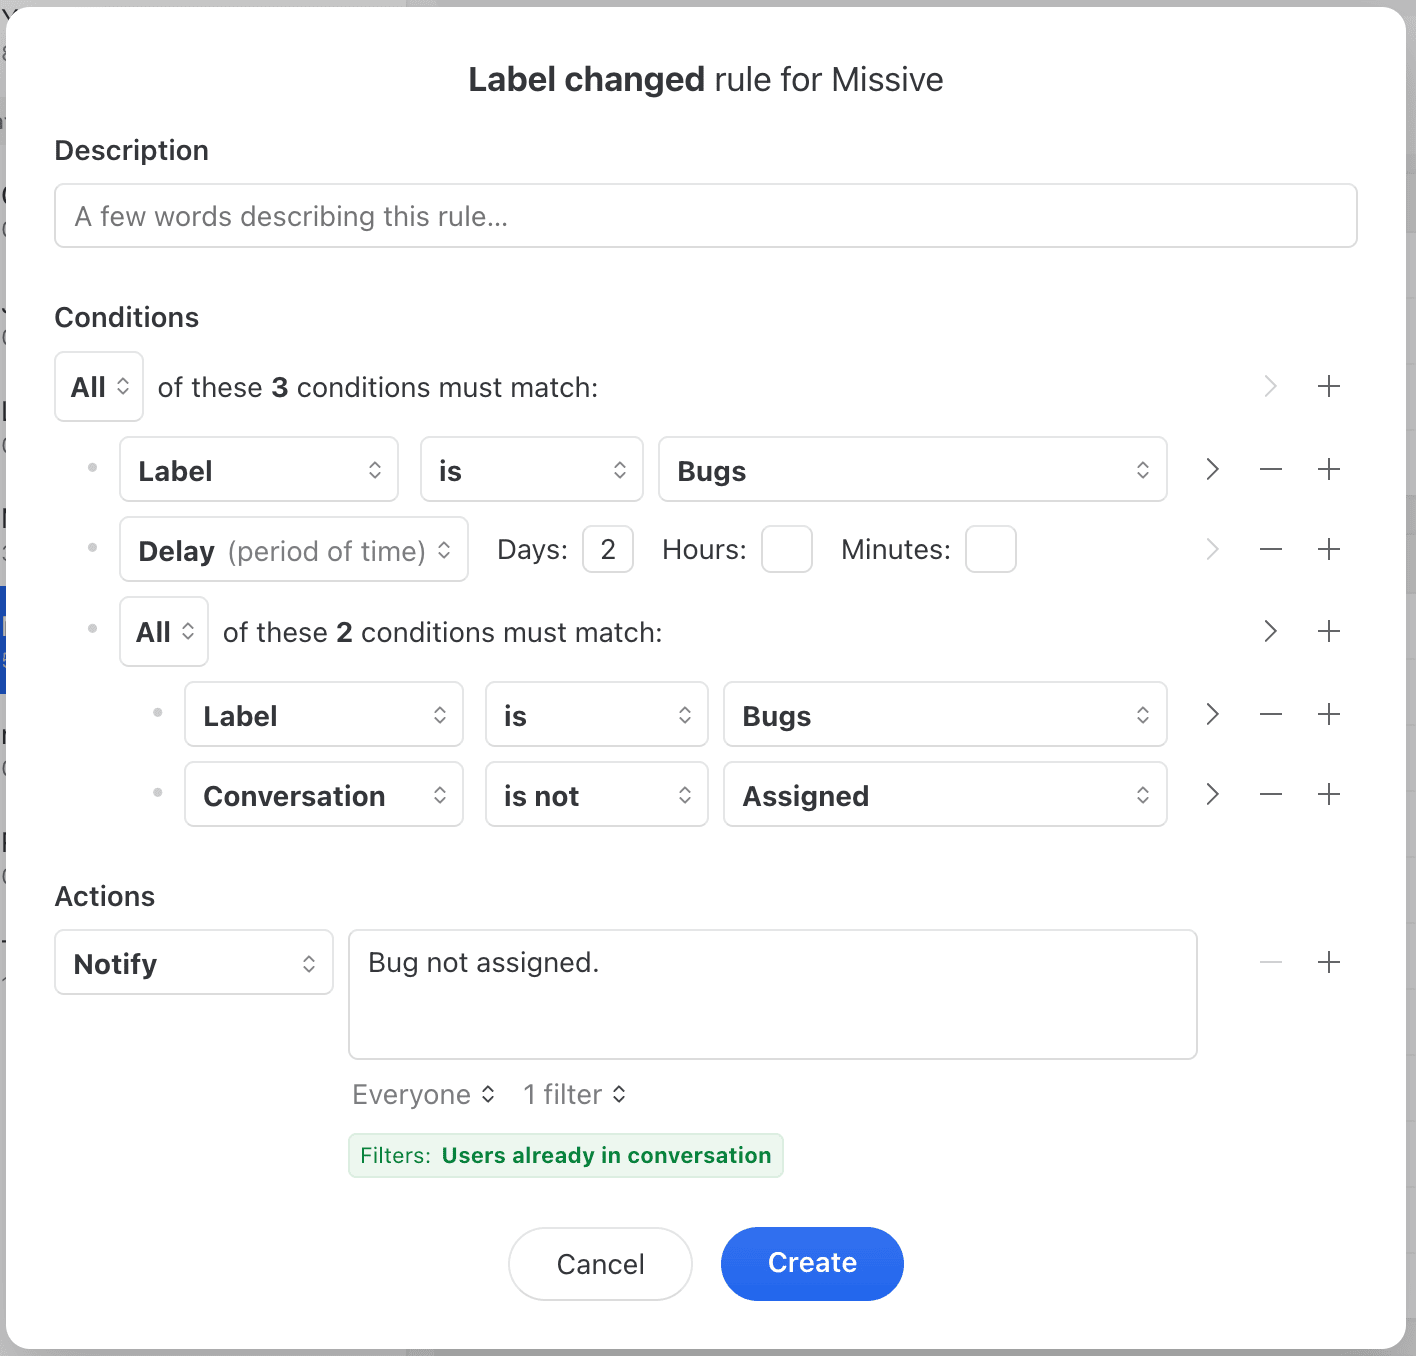
Task: Click the Hours input box
Action: coord(786,550)
